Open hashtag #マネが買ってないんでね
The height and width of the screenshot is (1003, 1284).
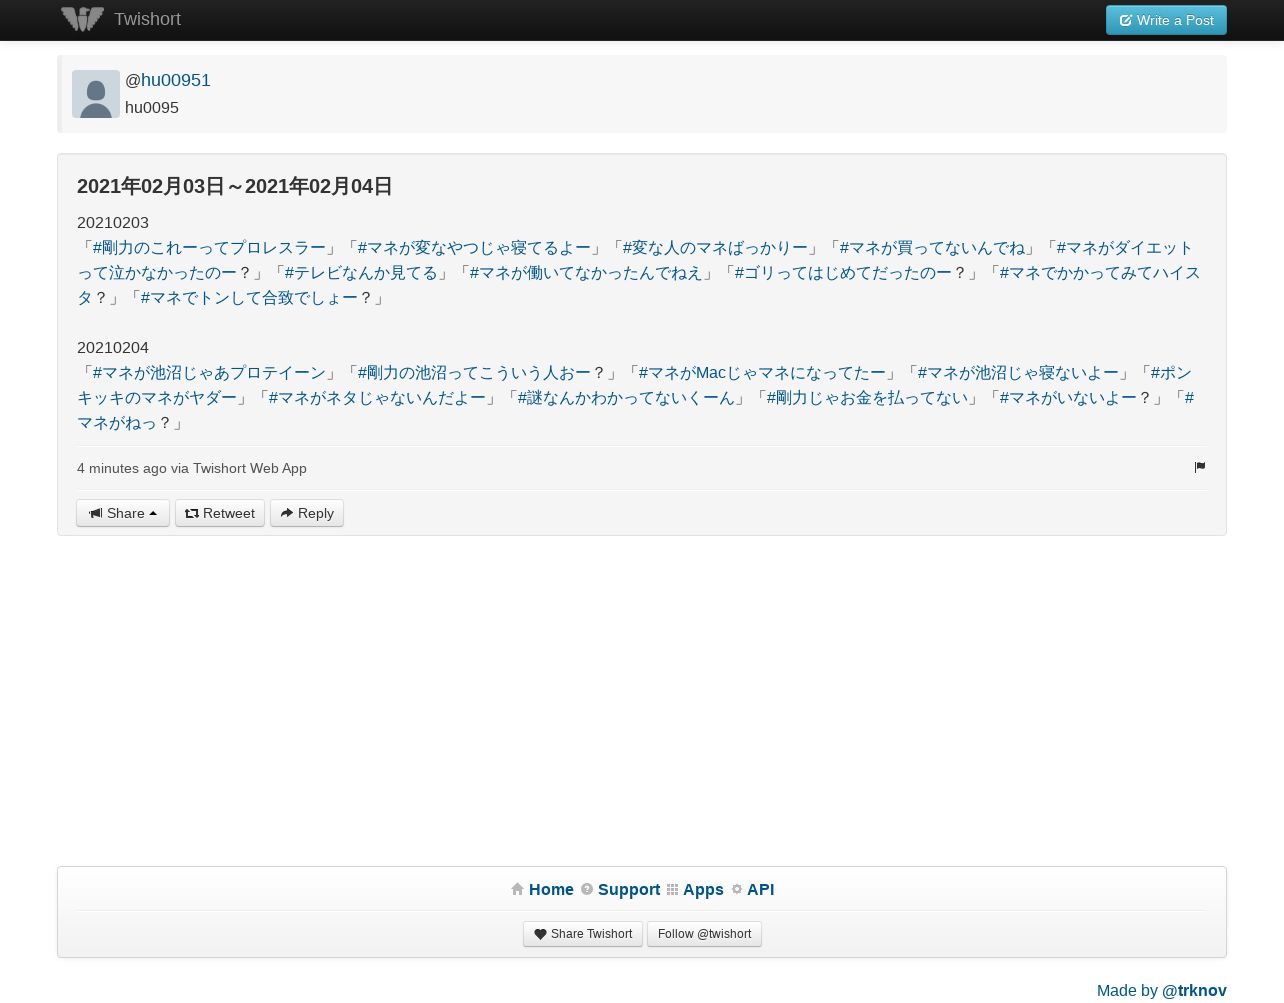(932, 248)
